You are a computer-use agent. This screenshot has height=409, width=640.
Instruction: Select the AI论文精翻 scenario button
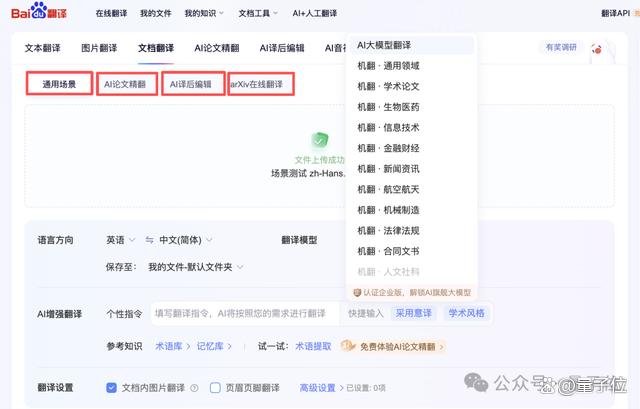click(x=127, y=84)
